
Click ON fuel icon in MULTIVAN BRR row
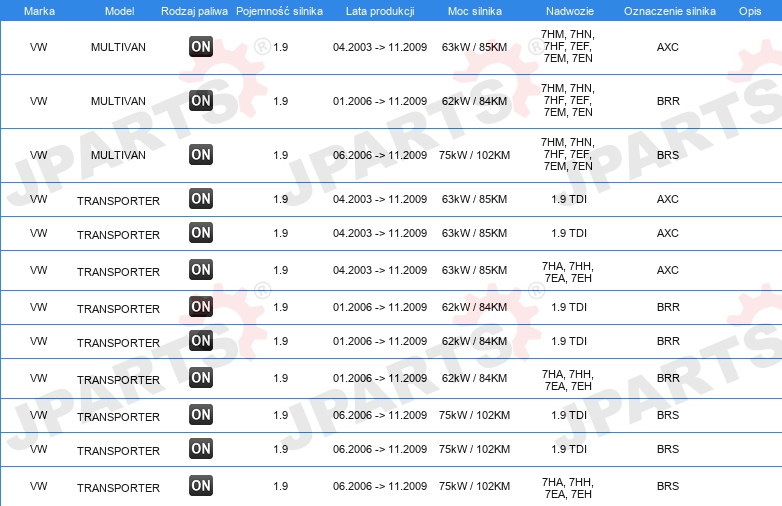(201, 101)
